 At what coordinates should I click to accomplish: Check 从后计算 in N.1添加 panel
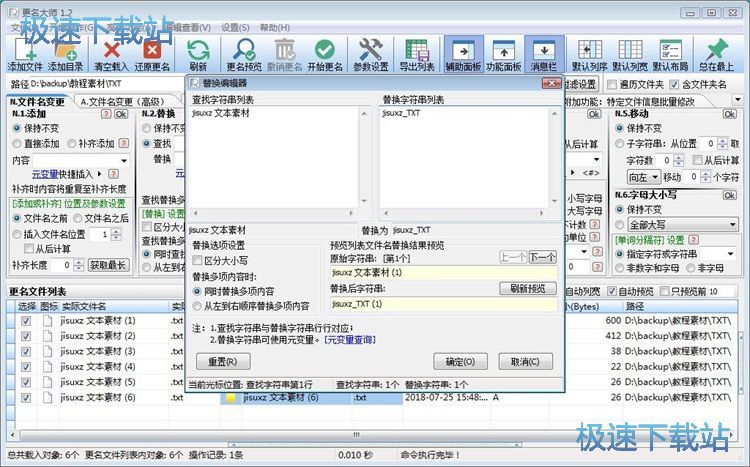point(29,248)
